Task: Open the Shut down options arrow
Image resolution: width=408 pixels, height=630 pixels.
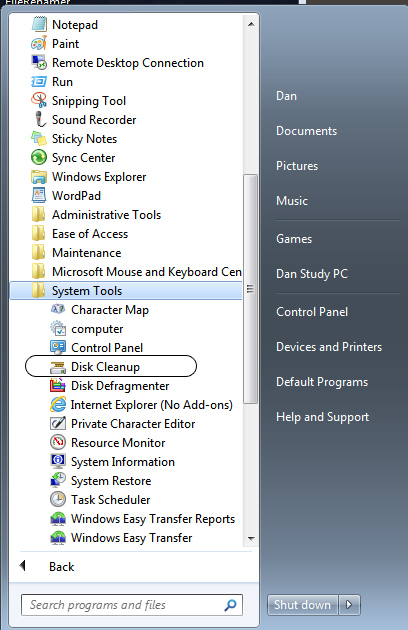Action: (349, 605)
